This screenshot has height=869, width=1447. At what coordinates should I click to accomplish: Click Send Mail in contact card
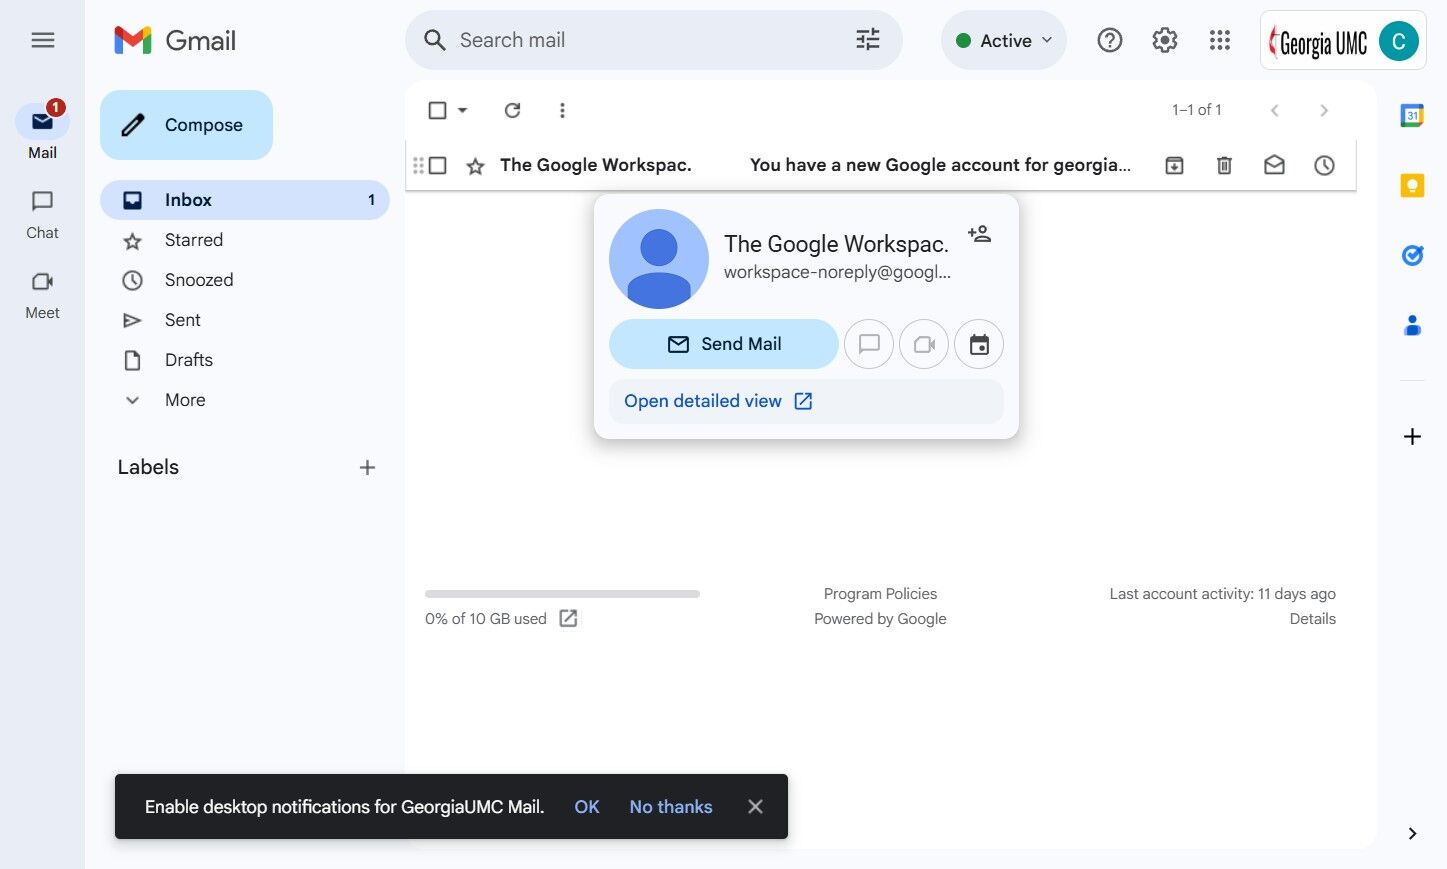(724, 344)
